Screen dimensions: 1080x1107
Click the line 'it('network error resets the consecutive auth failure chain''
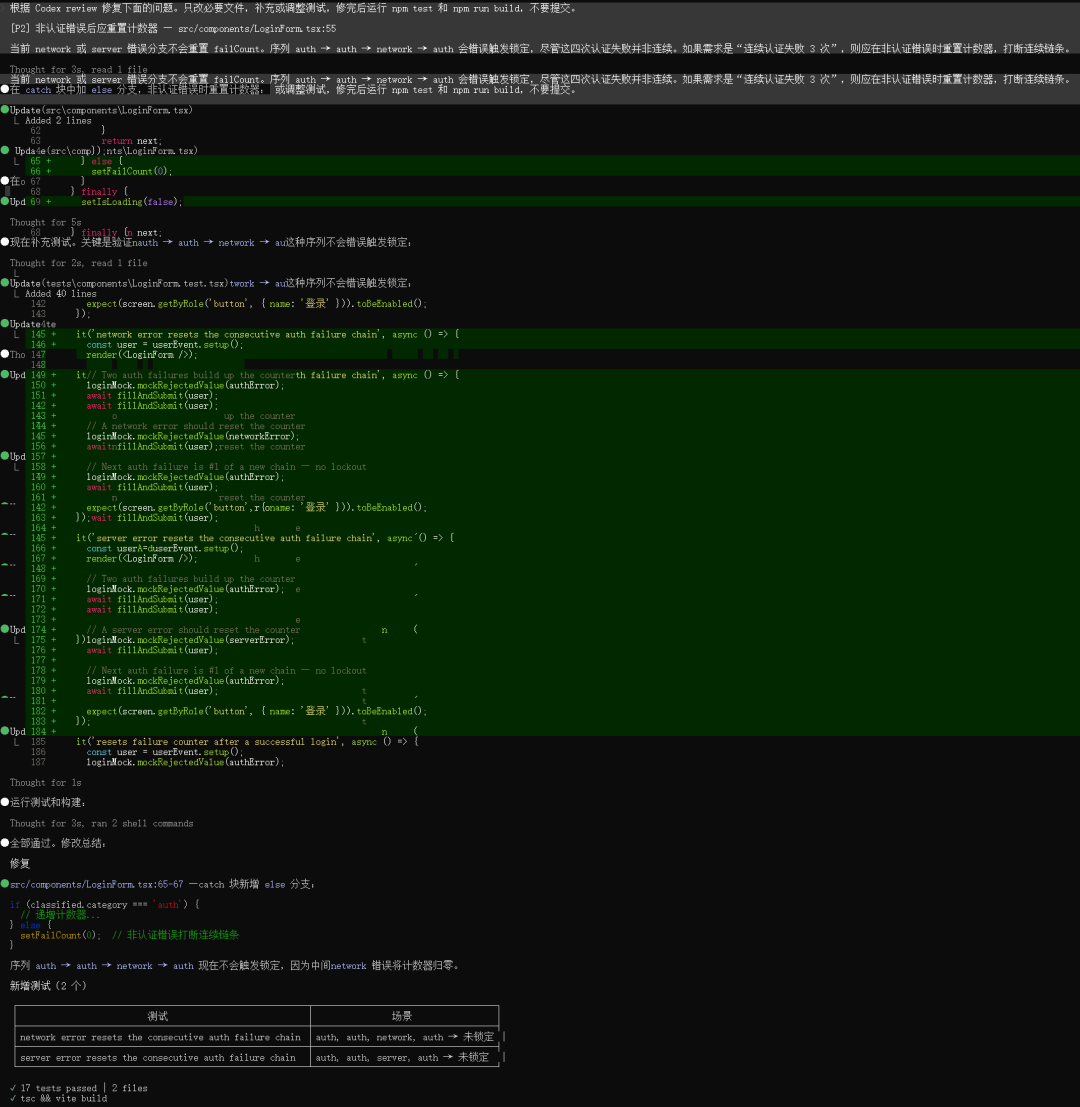268,335
